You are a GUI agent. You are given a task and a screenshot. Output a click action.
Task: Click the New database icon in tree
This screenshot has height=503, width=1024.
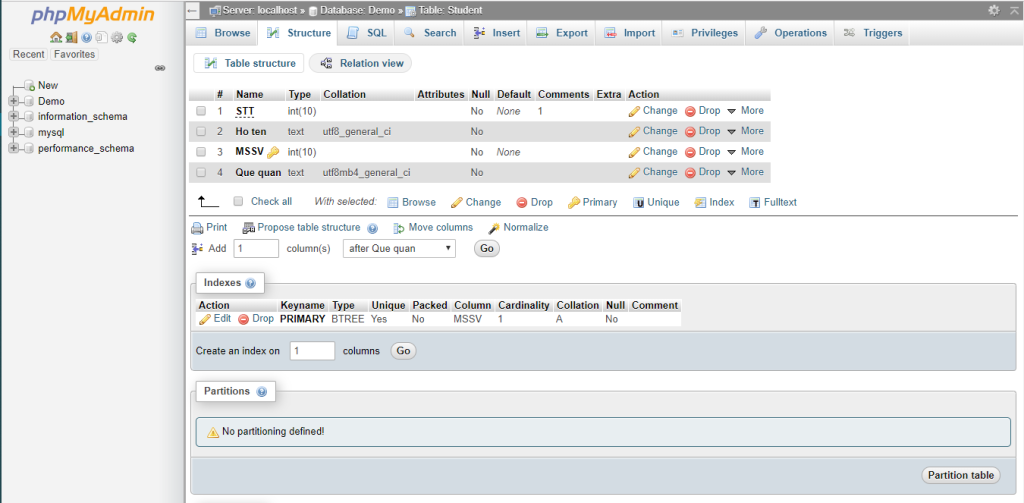(x=29, y=86)
